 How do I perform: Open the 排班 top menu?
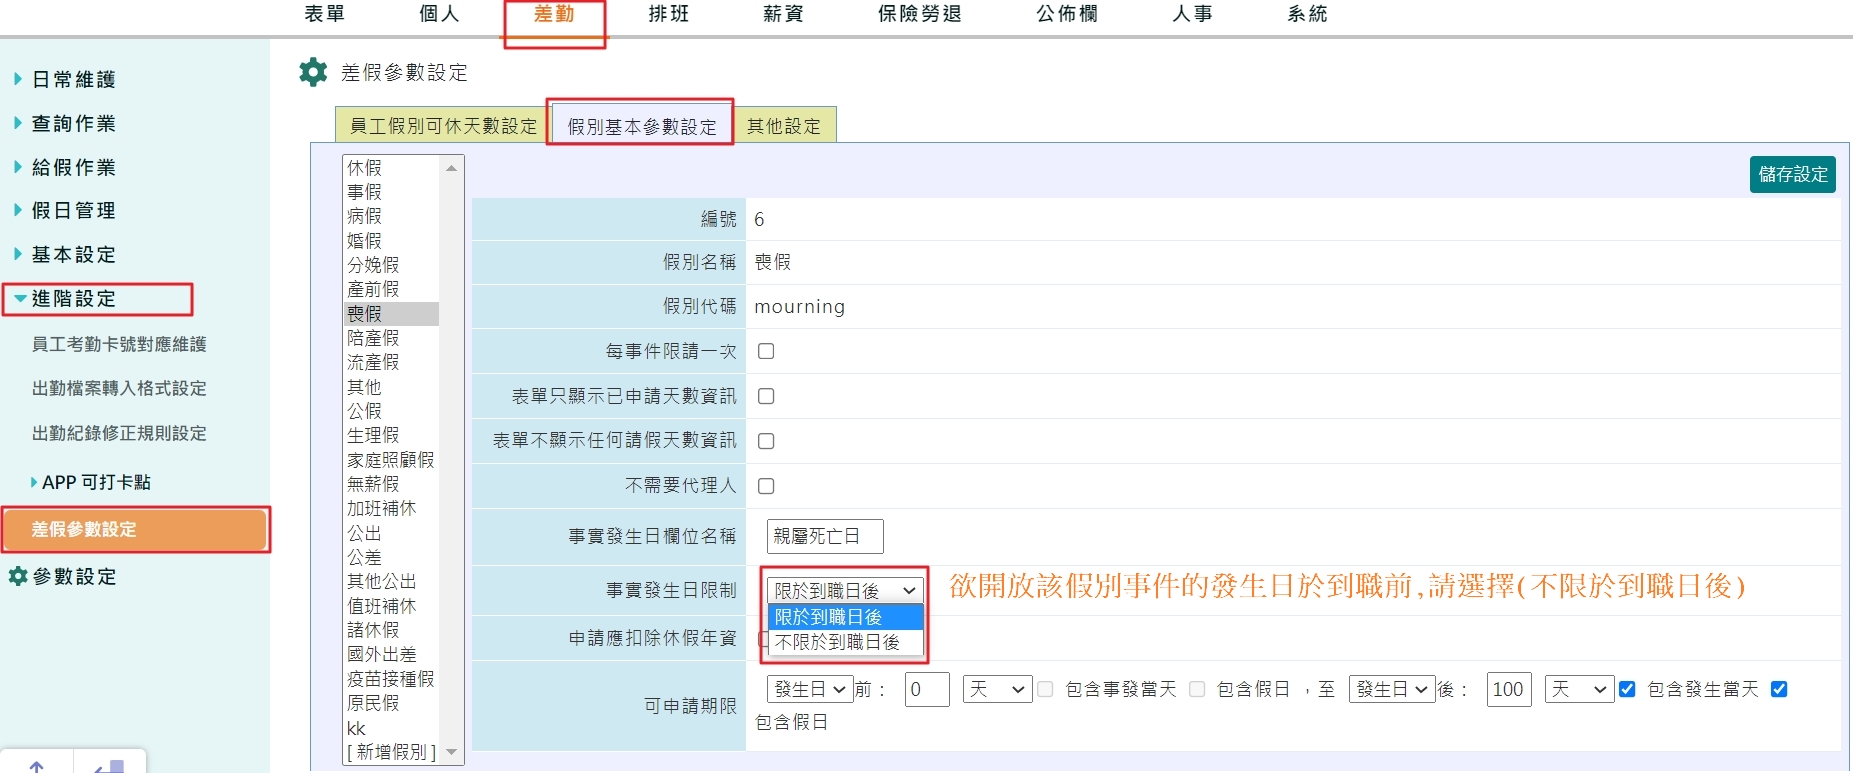click(x=669, y=14)
